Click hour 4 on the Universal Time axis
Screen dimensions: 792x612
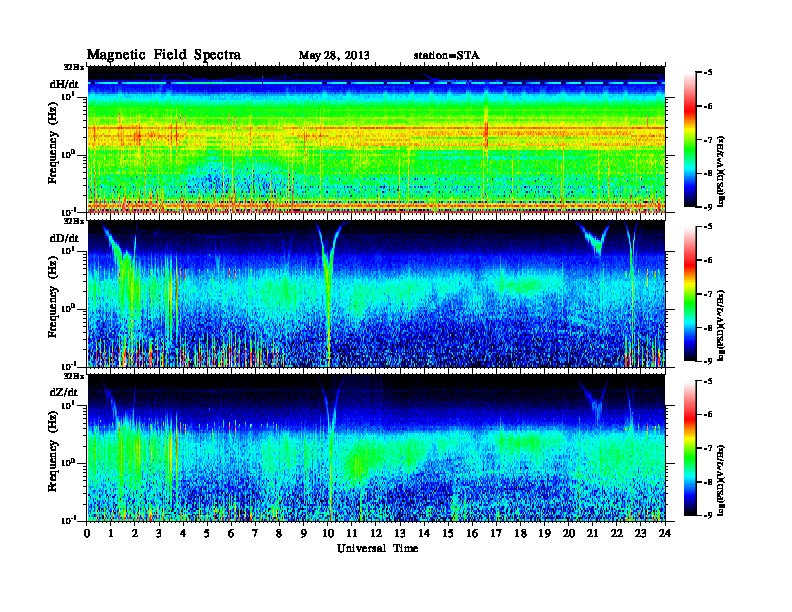183,534
